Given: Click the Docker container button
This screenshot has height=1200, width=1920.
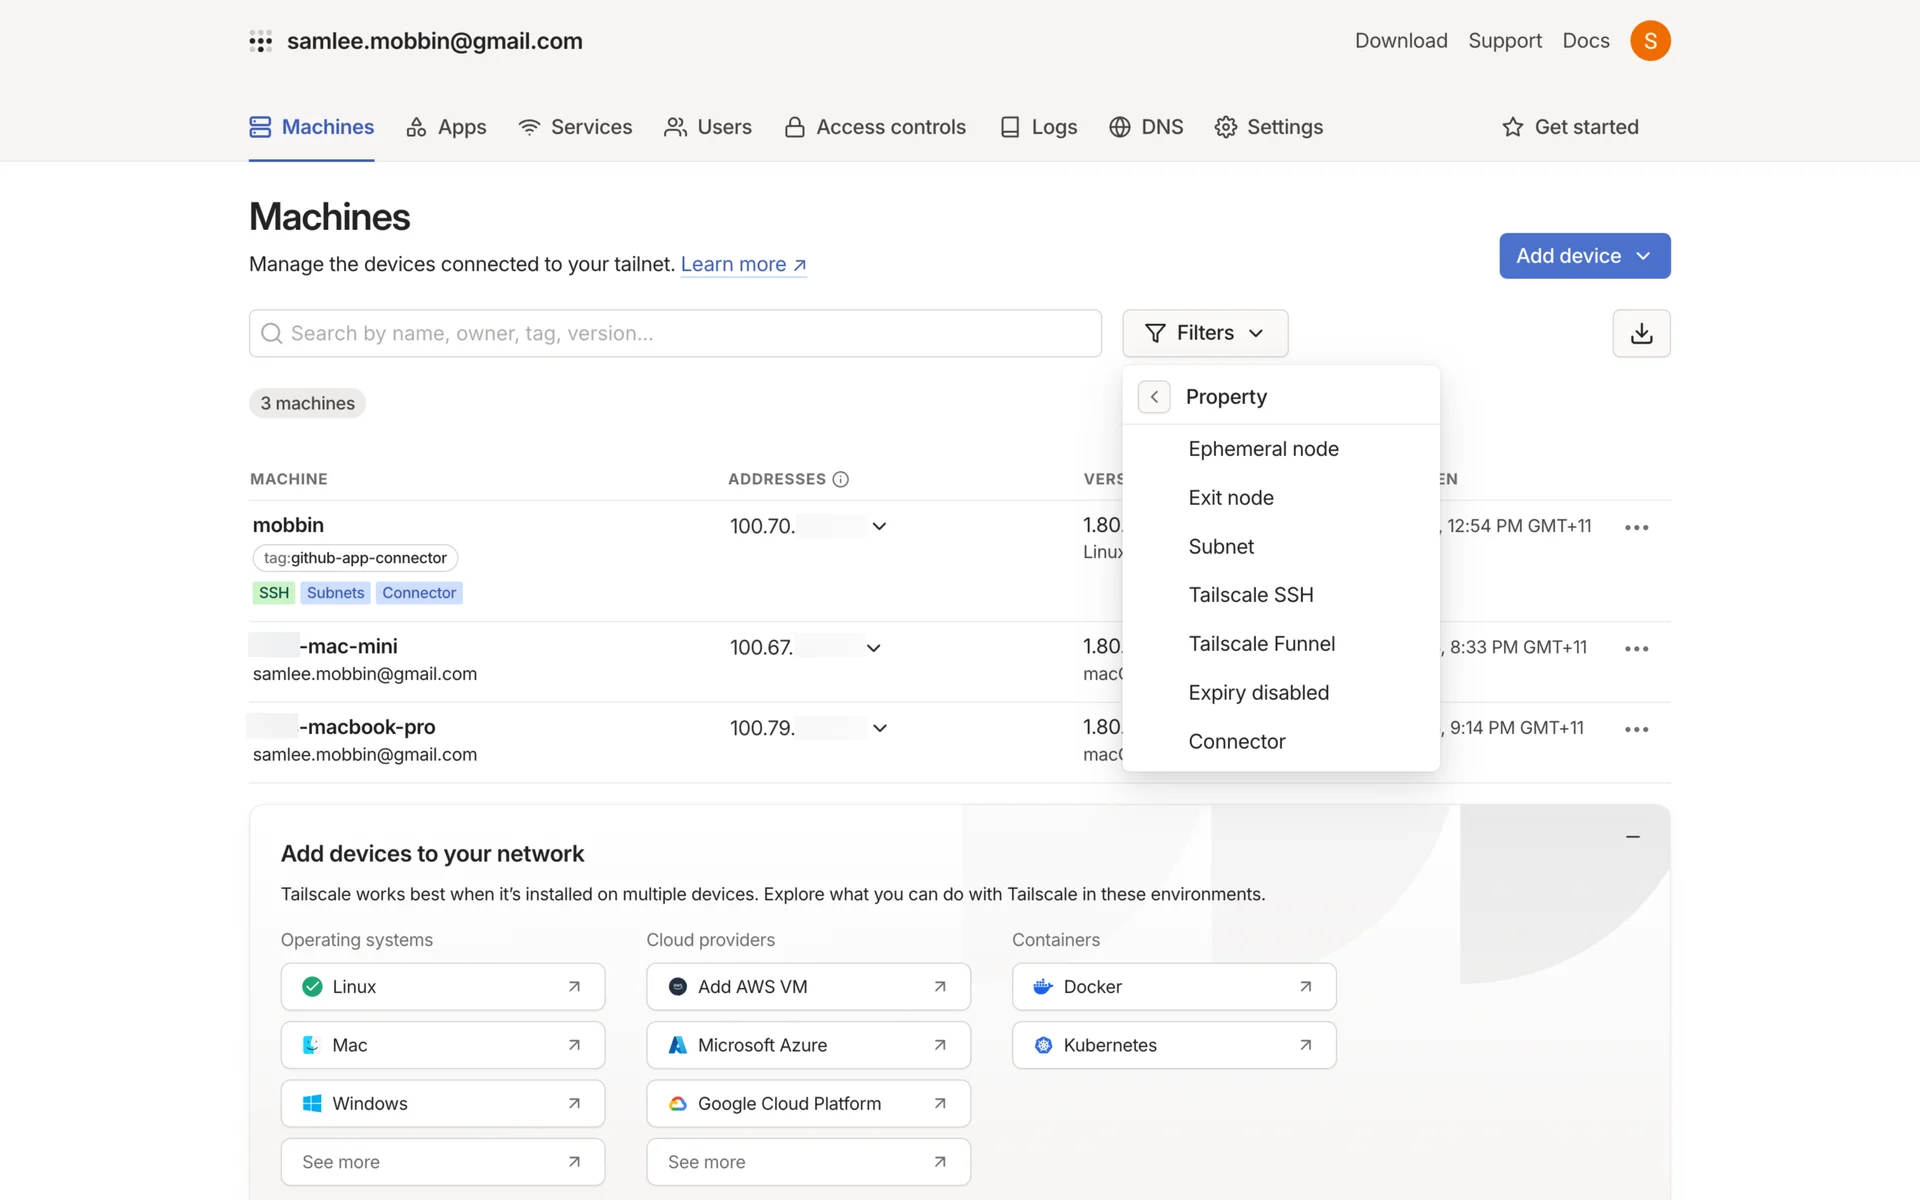Looking at the screenshot, I should click(x=1173, y=987).
